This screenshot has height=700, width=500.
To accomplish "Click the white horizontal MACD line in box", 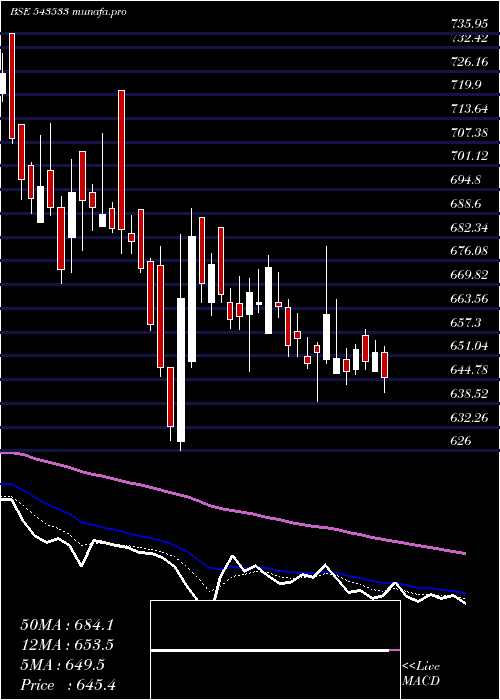I will 270,651.
